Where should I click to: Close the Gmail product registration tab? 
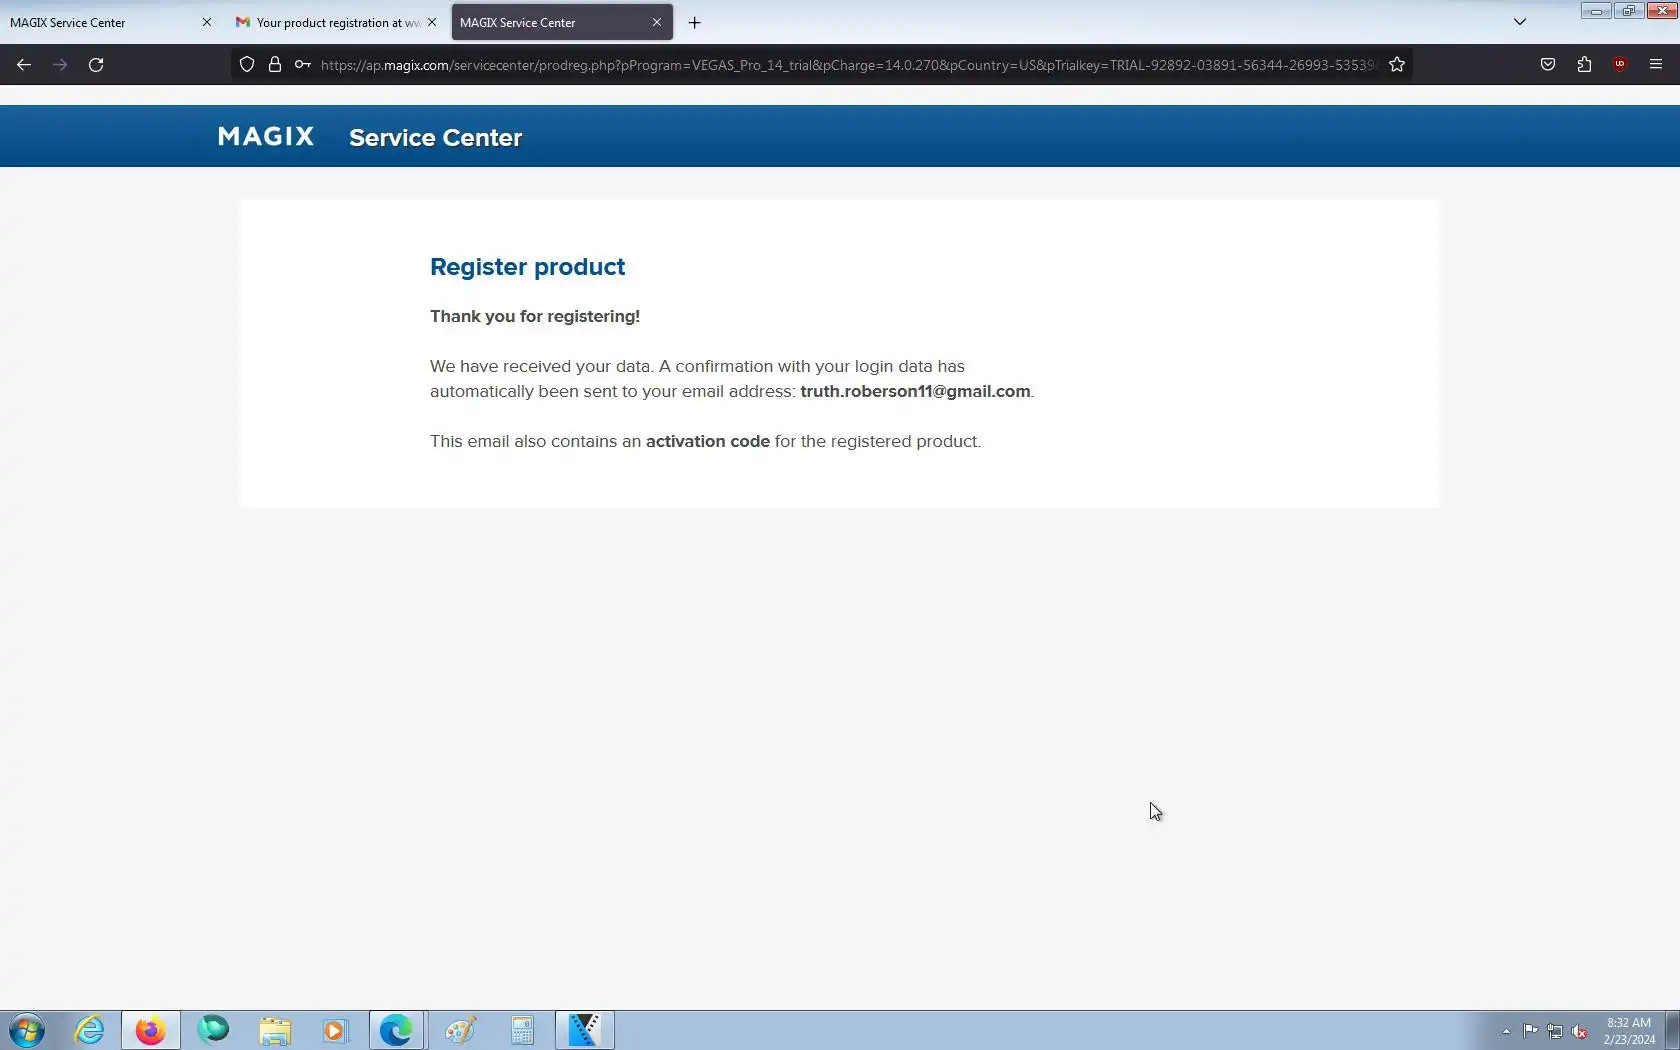pyautogui.click(x=432, y=22)
